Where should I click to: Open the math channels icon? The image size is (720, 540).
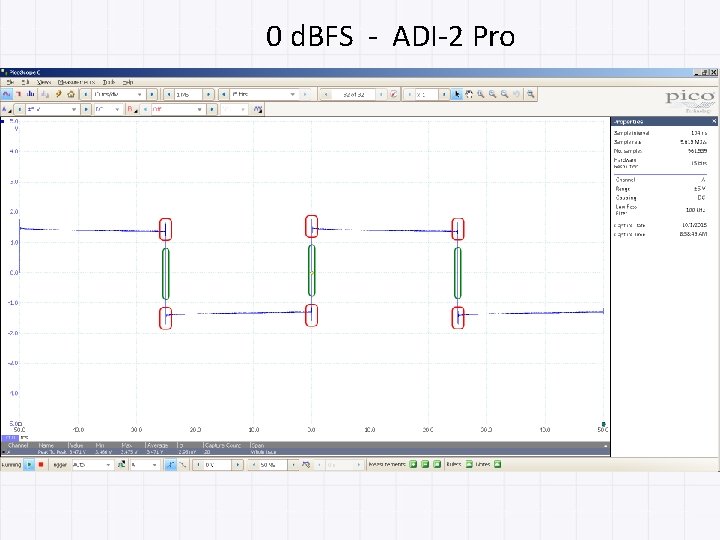258,109
